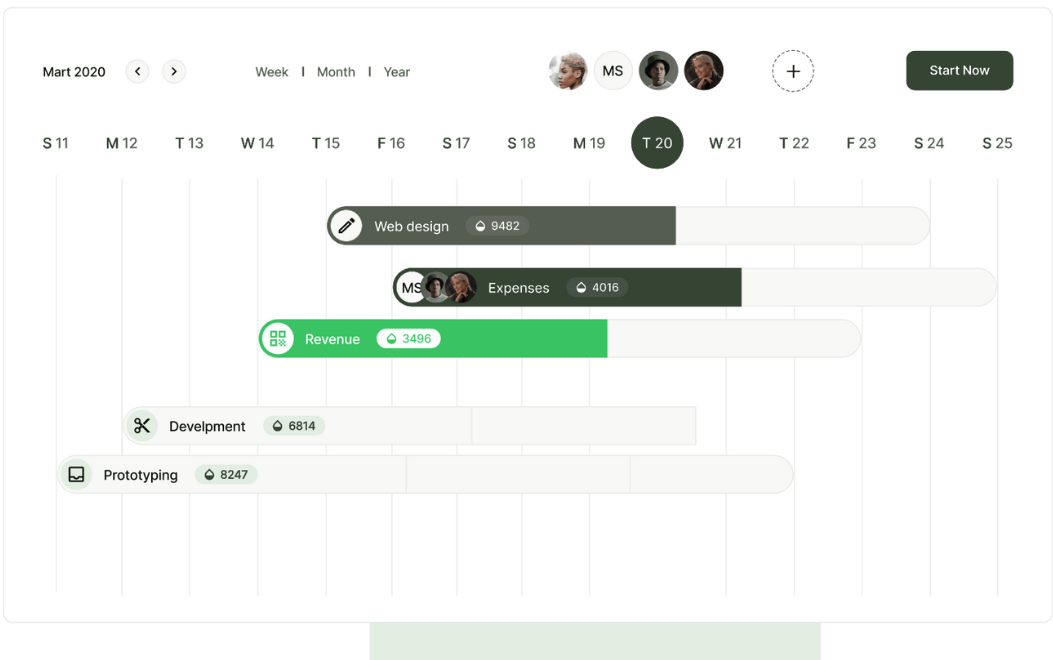The image size is (1053, 660).
Task: Switch to Year view
Action: (x=397, y=72)
